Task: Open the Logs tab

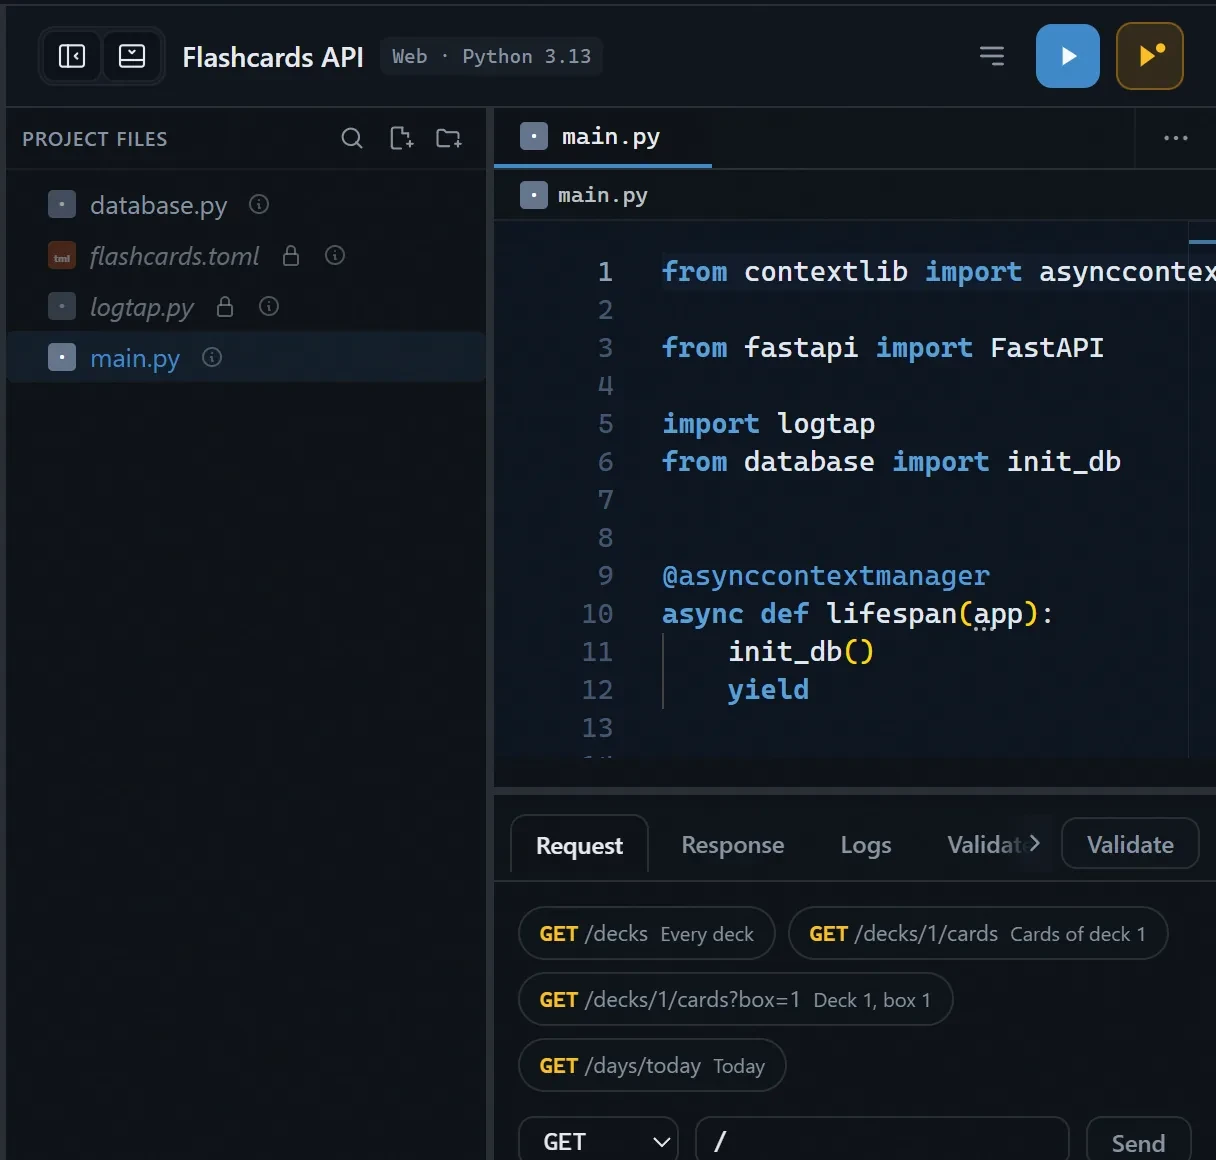Action: tap(866, 845)
